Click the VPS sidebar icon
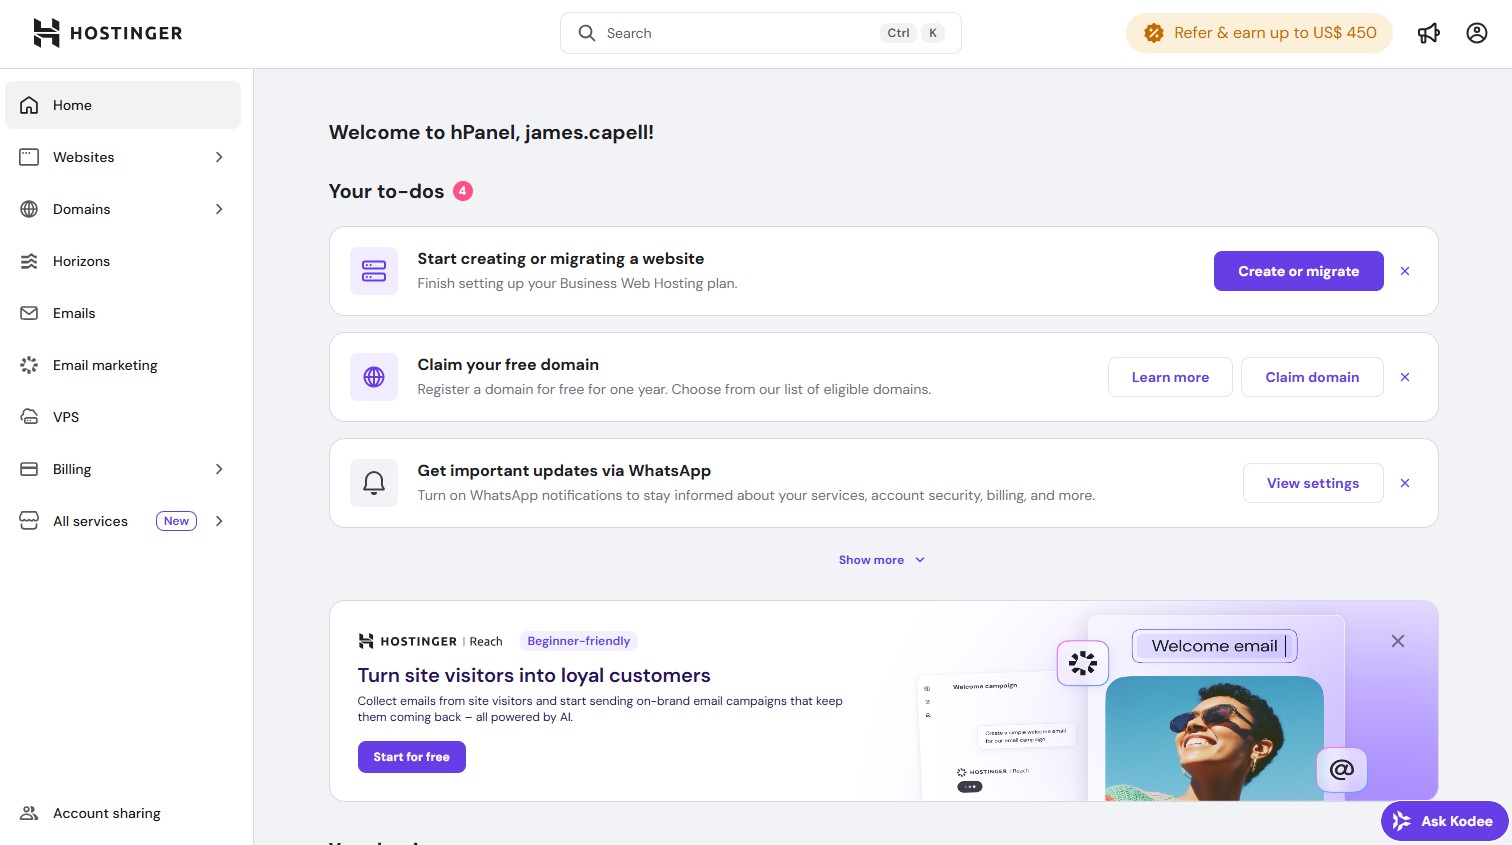Image resolution: width=1512 pixels, height=845 pixels. (29, 417)
